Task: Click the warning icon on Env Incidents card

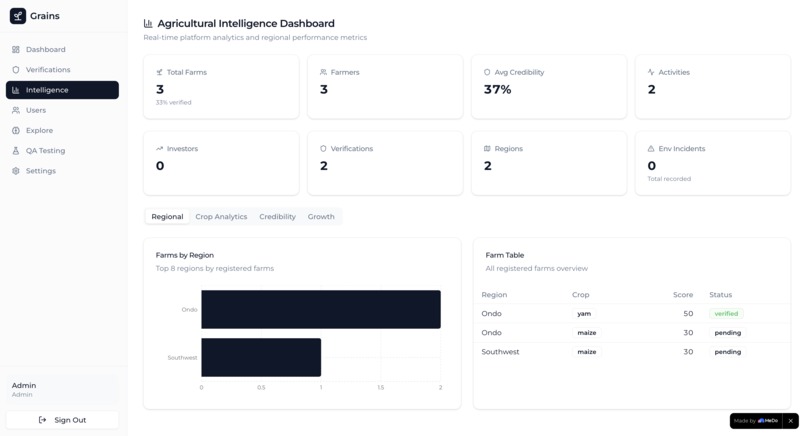Action: coord(651,149)
